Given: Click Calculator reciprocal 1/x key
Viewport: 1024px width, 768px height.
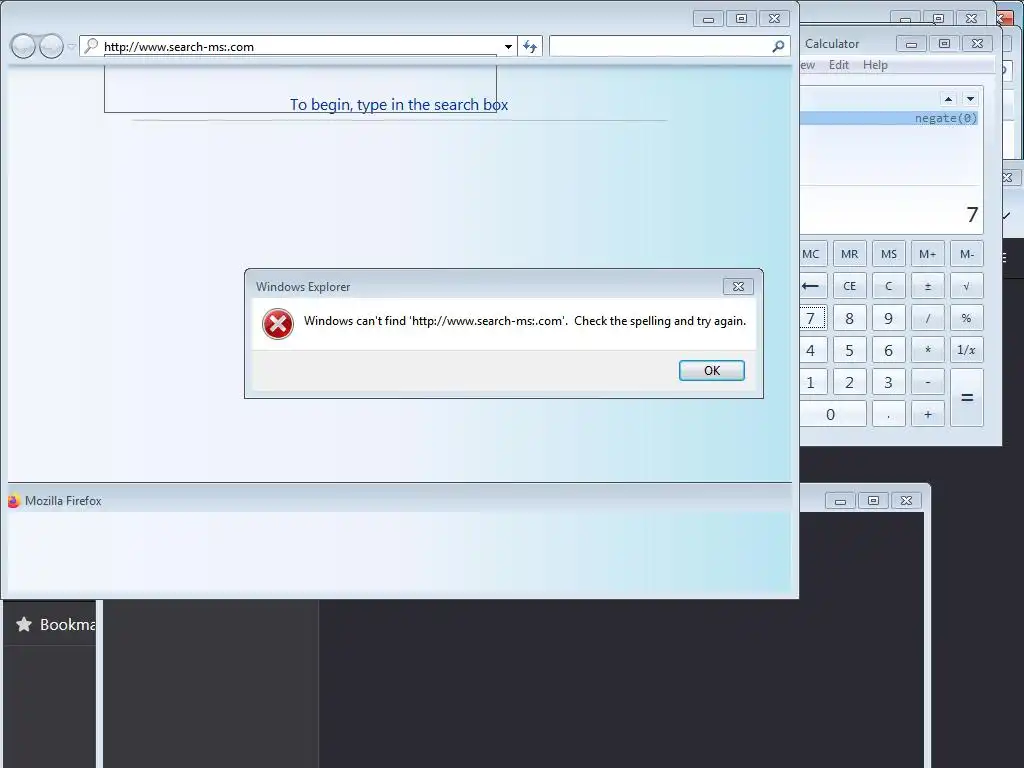Looking at the screenshot, I should (967, 350).
